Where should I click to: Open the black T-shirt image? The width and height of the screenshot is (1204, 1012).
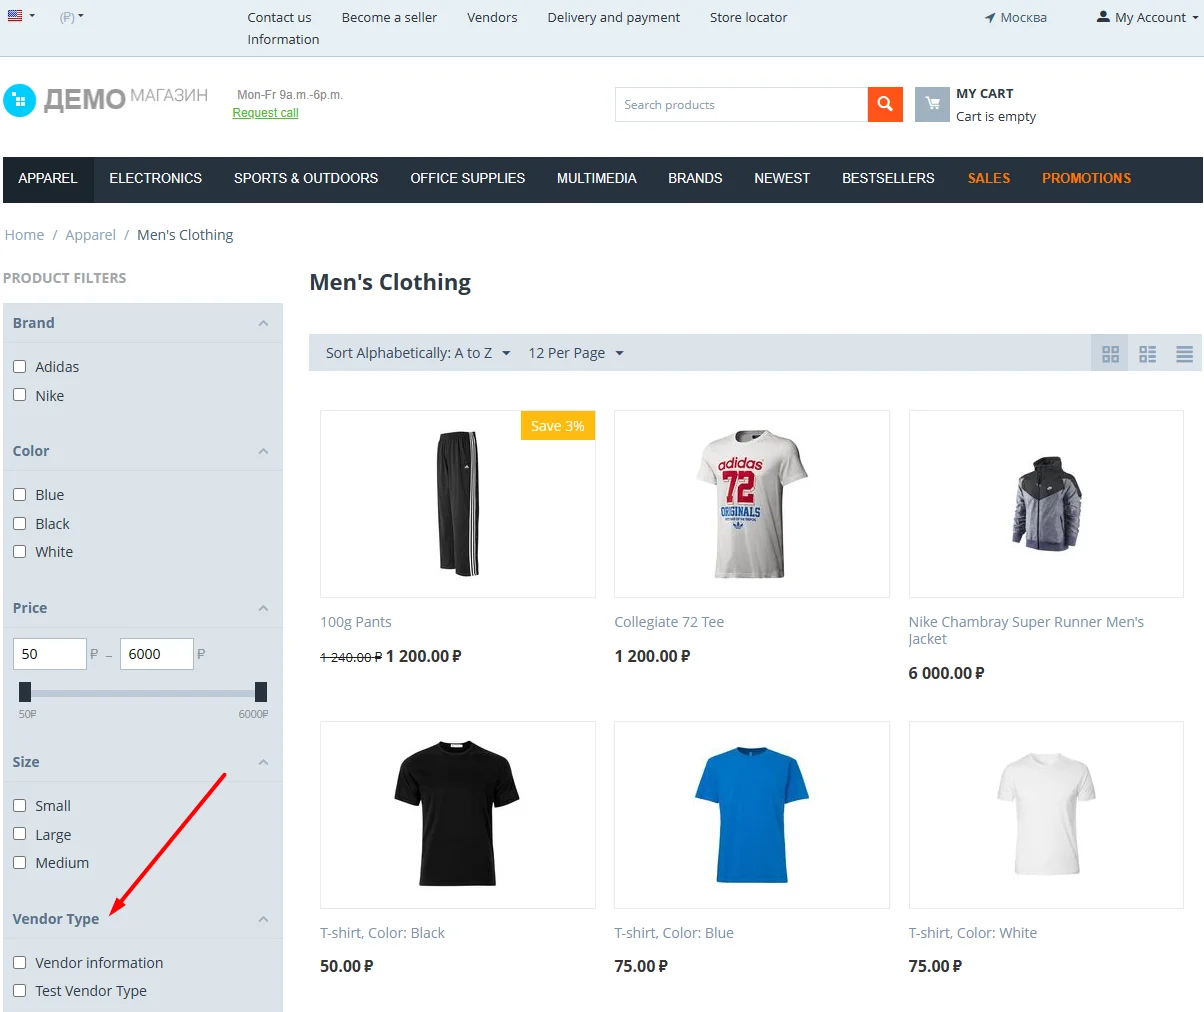(458, 815)
